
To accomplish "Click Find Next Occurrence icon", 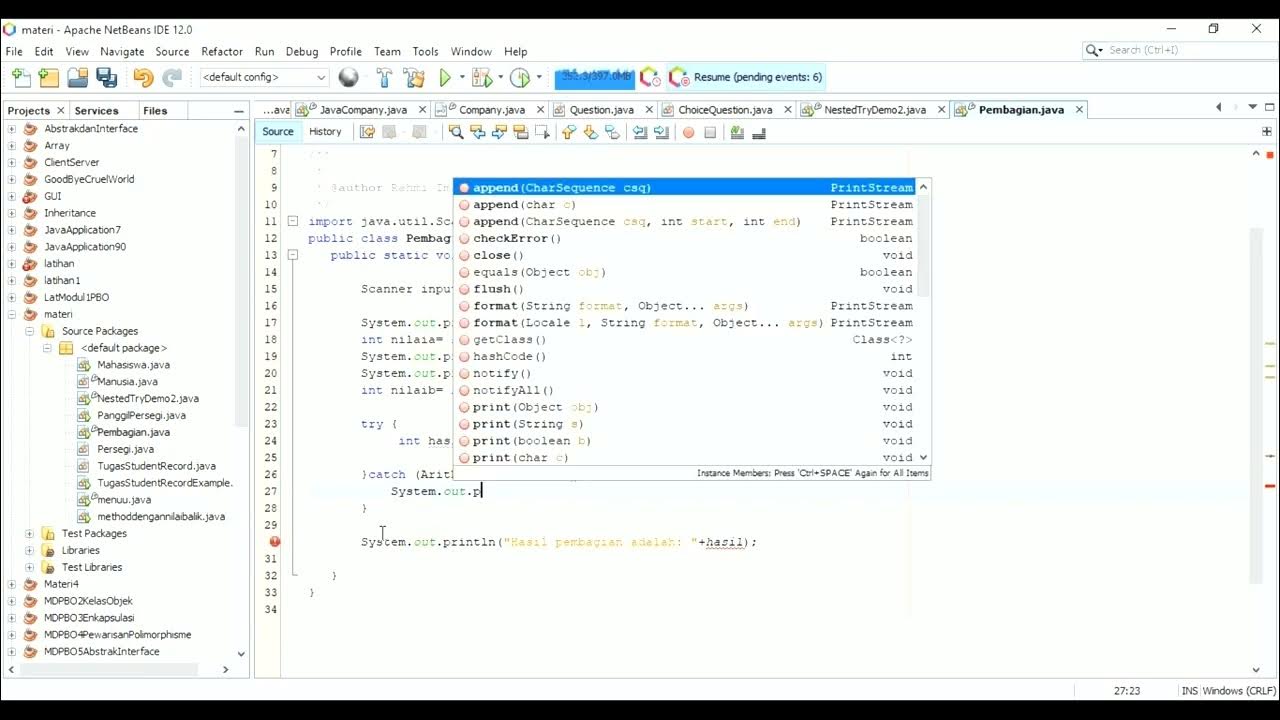I will (x=499, y=132).
